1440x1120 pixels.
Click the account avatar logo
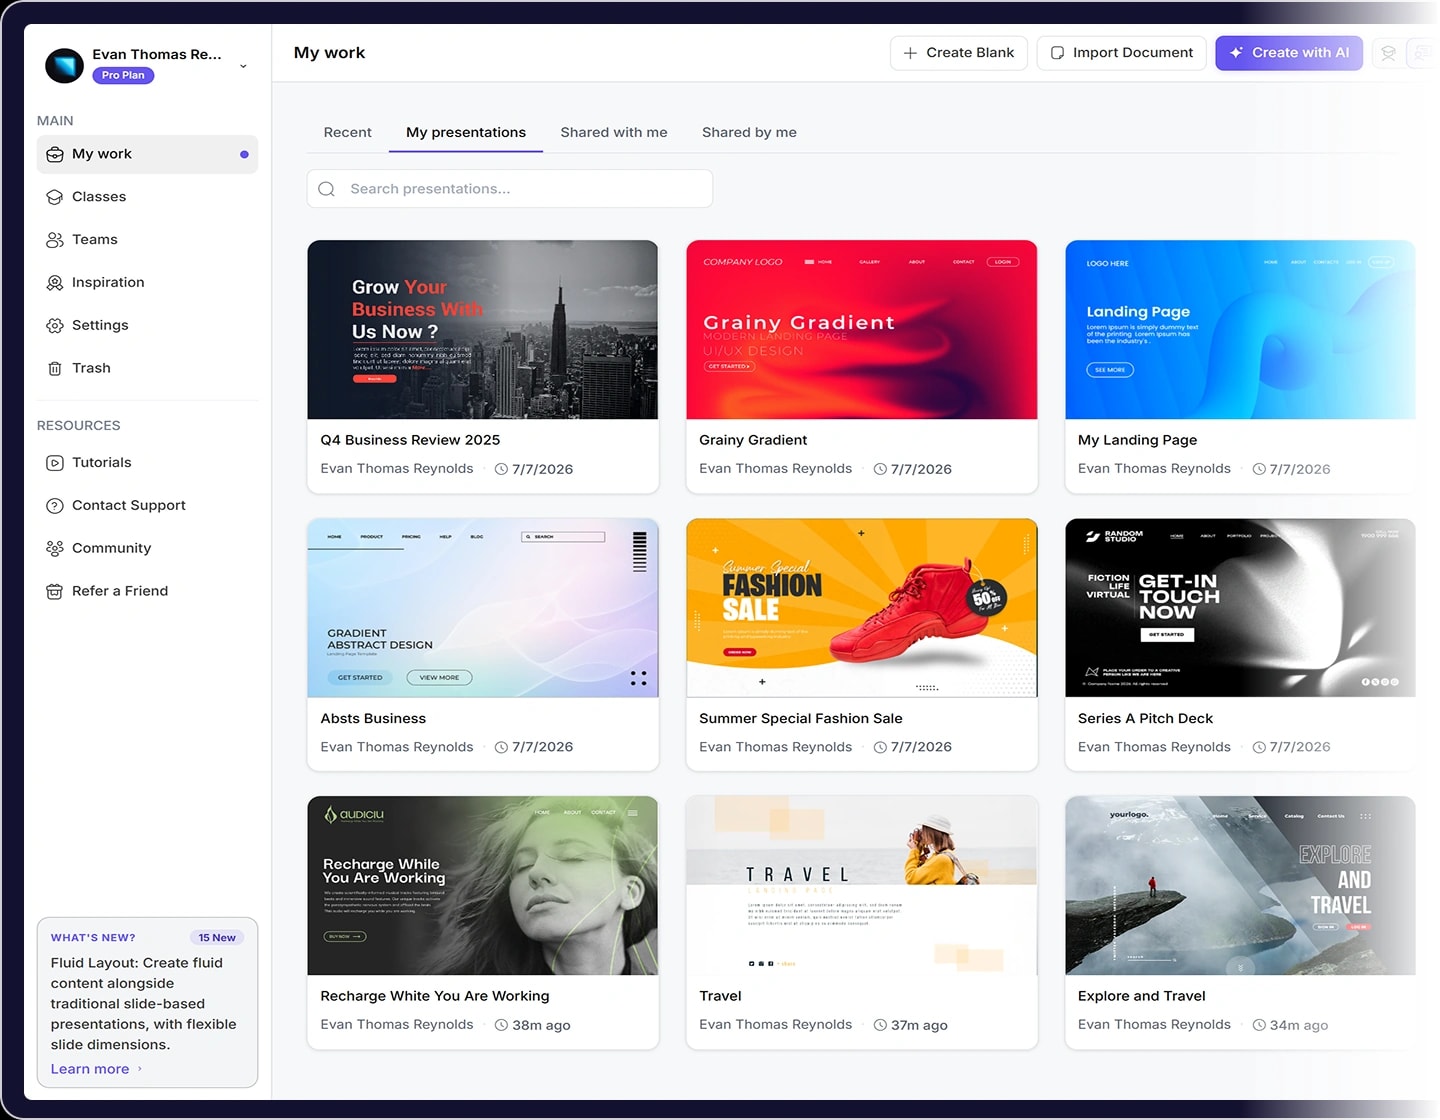pos(65,66)
